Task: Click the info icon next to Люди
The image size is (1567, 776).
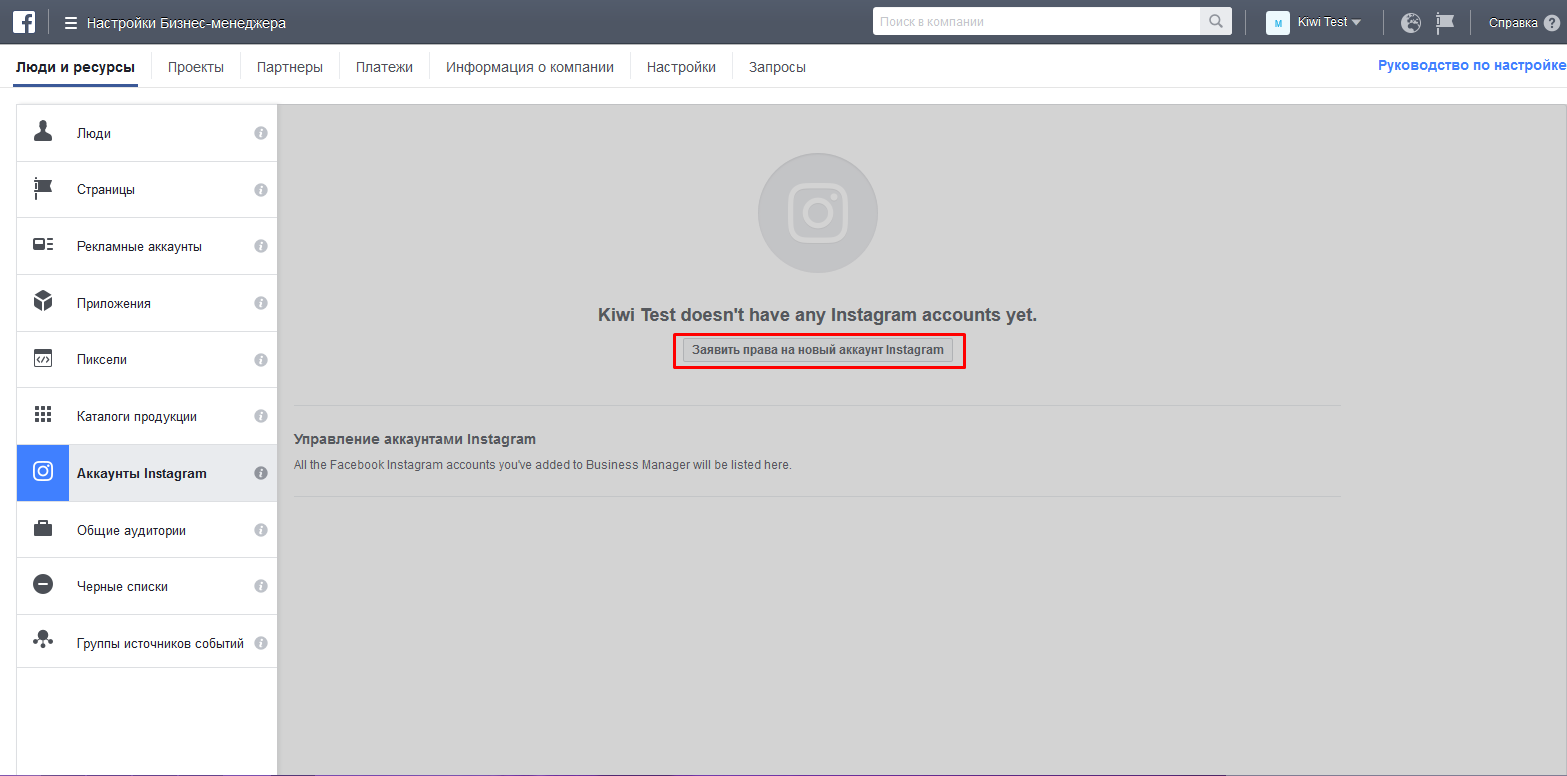Action: point(261,133)
